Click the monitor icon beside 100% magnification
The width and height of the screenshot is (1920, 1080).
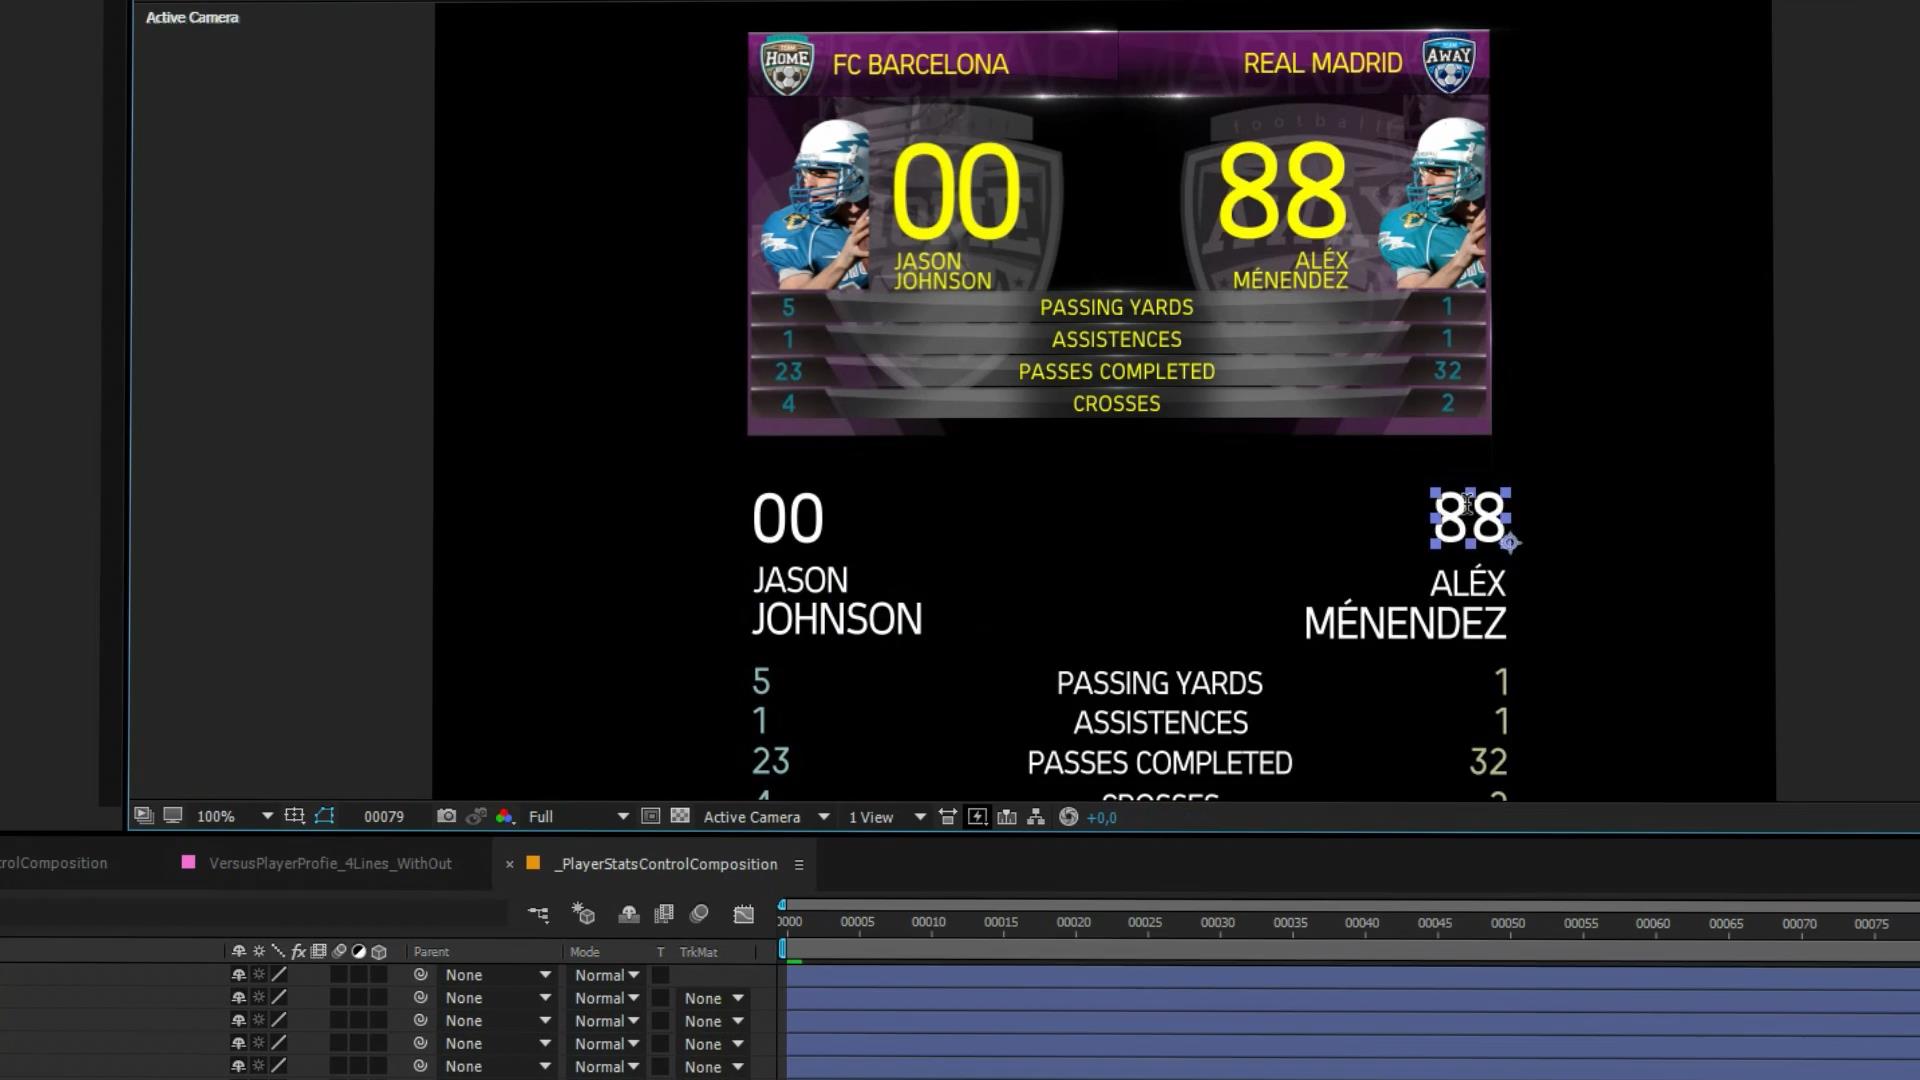coord(173,816)
